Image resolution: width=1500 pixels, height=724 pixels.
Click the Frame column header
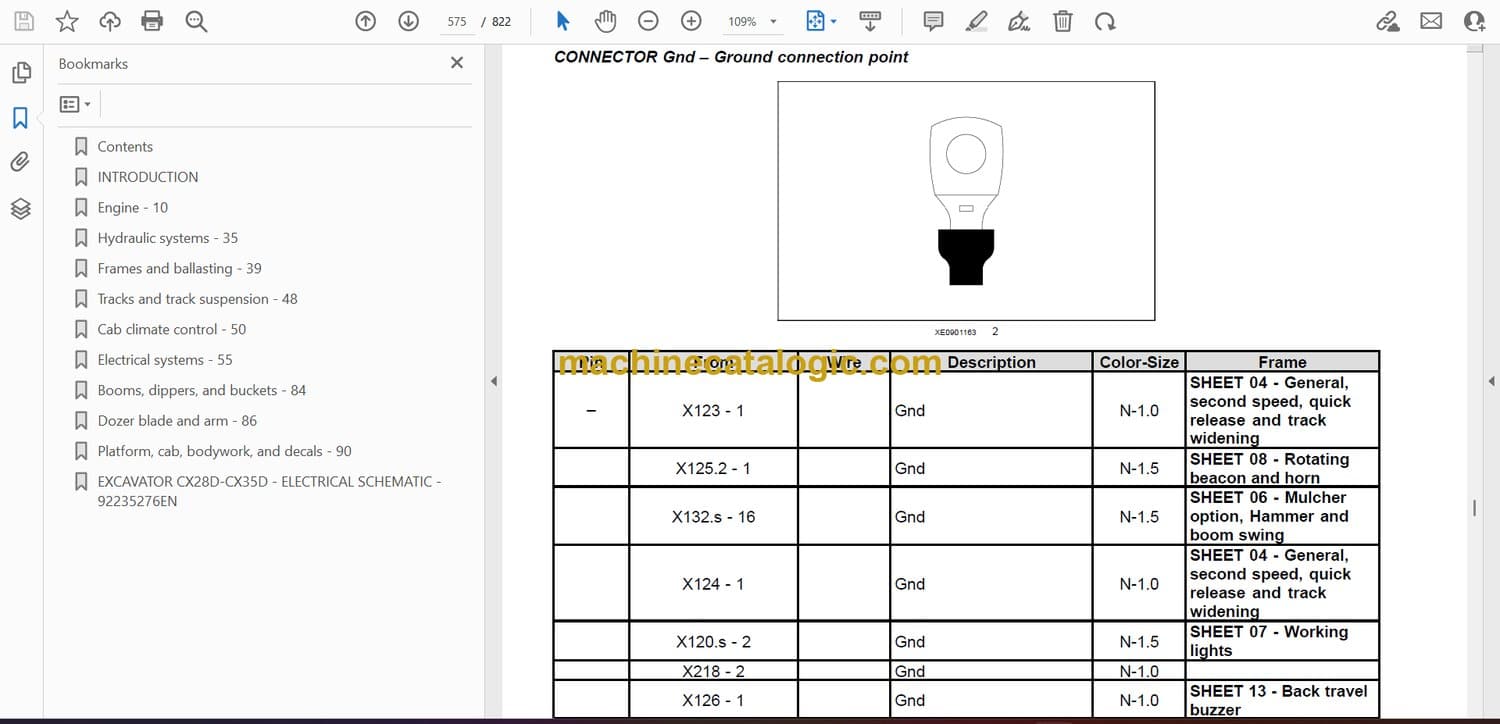pos(1282,362)
